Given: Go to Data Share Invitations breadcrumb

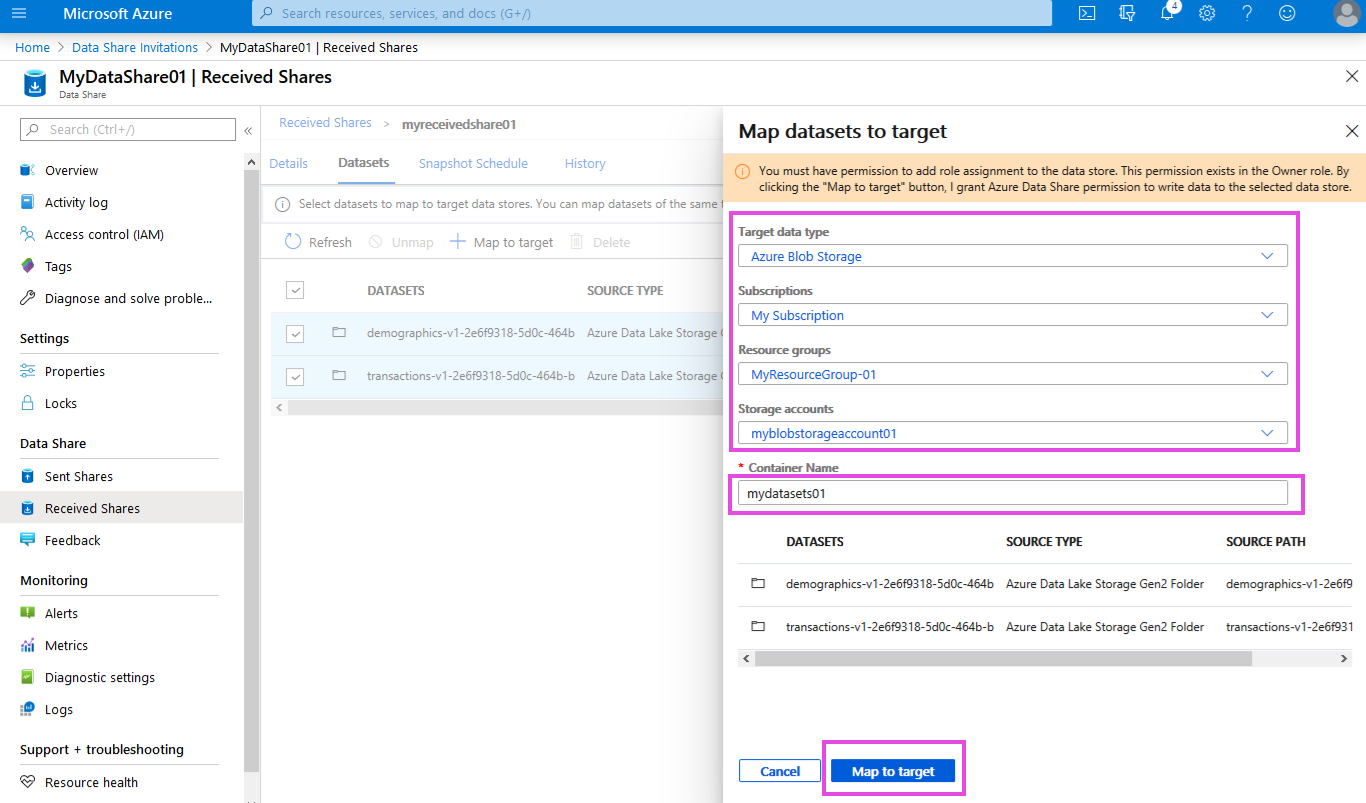Looking at the screenshot, I should [x=135, y=47].
